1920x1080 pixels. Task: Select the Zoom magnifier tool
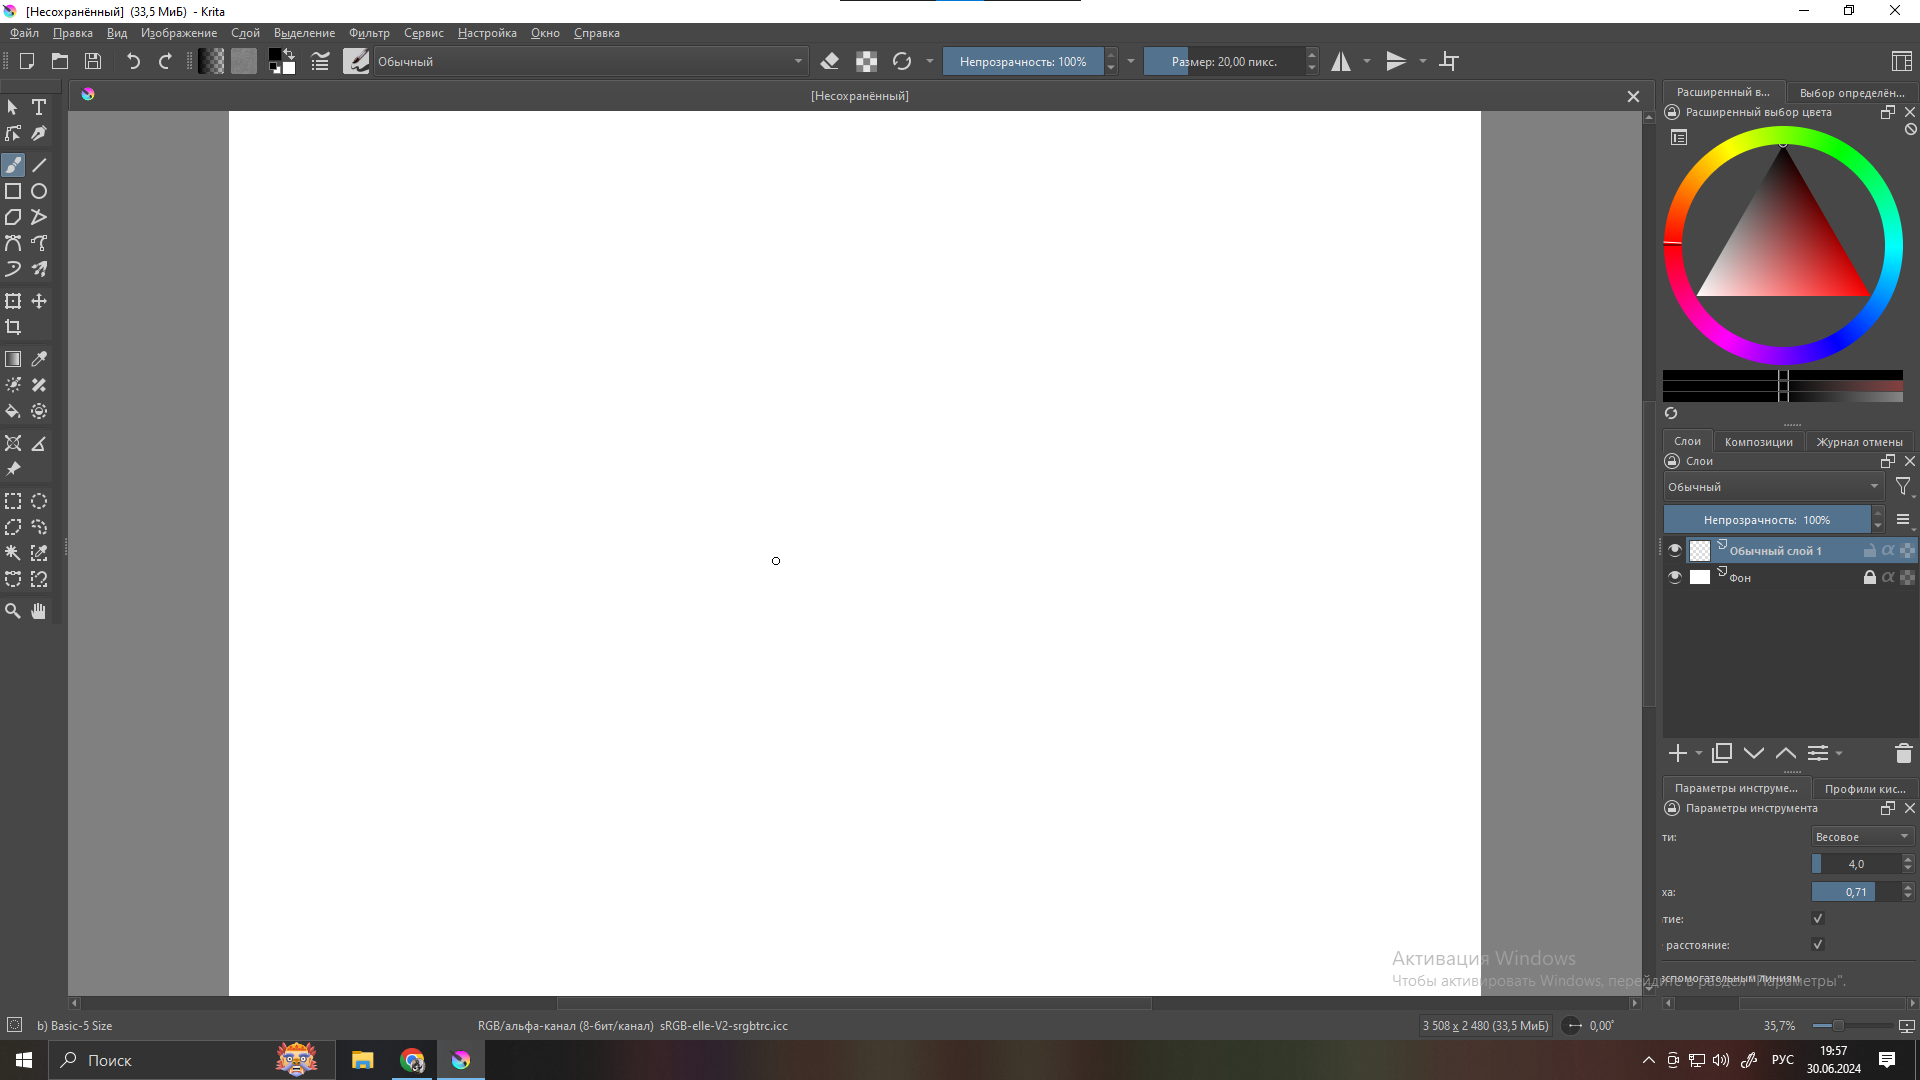click(13, 611)
